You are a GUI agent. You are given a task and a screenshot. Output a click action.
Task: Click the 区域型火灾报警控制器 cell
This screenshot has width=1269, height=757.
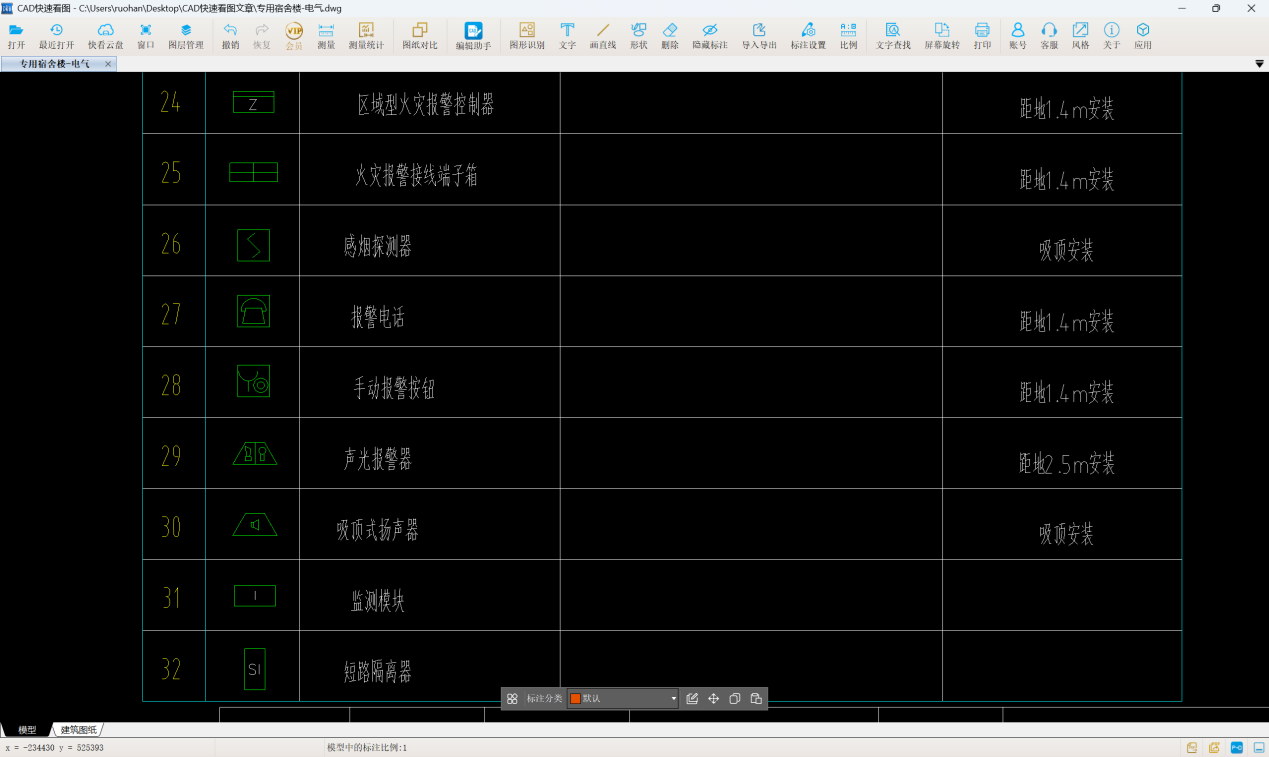tap(426, 104)
